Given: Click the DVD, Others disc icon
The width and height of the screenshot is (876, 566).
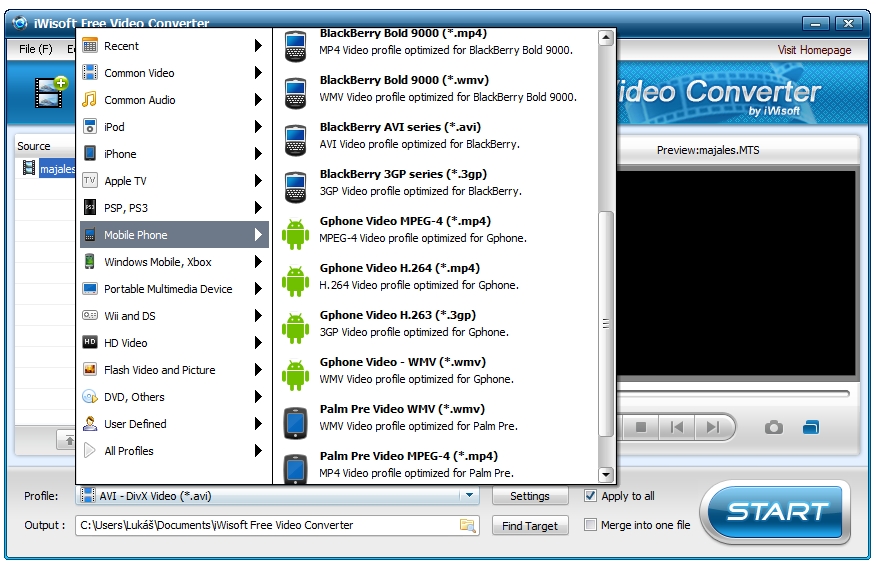Looking at the screenshot, I should [89, 396].
